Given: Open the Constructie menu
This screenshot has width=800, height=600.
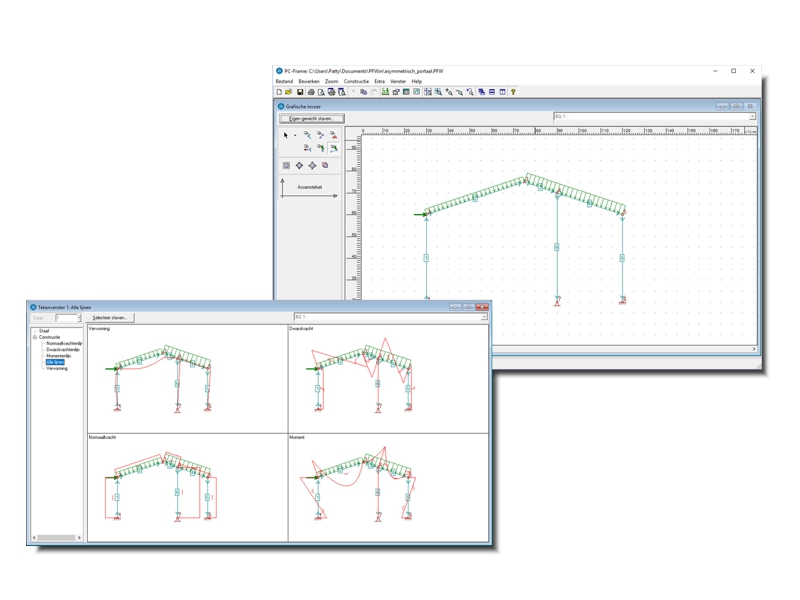Looking at the screenshot, I should pos(356,82).
